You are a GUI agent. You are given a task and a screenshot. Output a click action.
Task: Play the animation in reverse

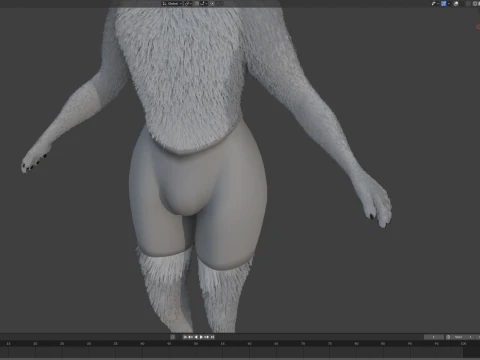click(196, 337)
